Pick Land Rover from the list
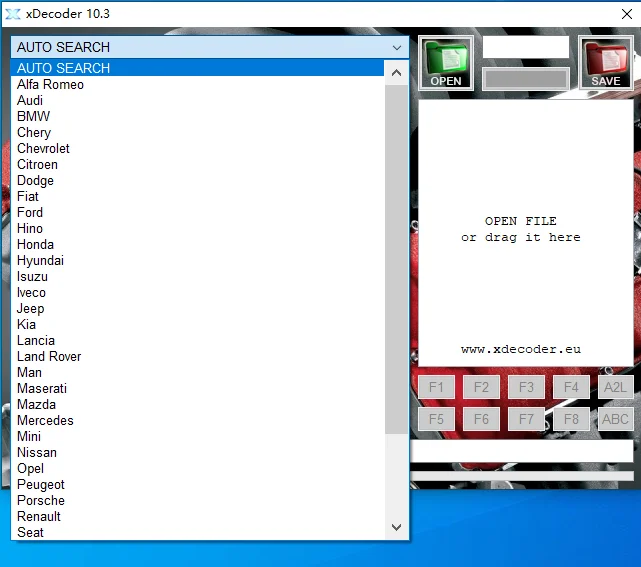The width and height of the screenshot is (641, 567). tap(197, 356)
